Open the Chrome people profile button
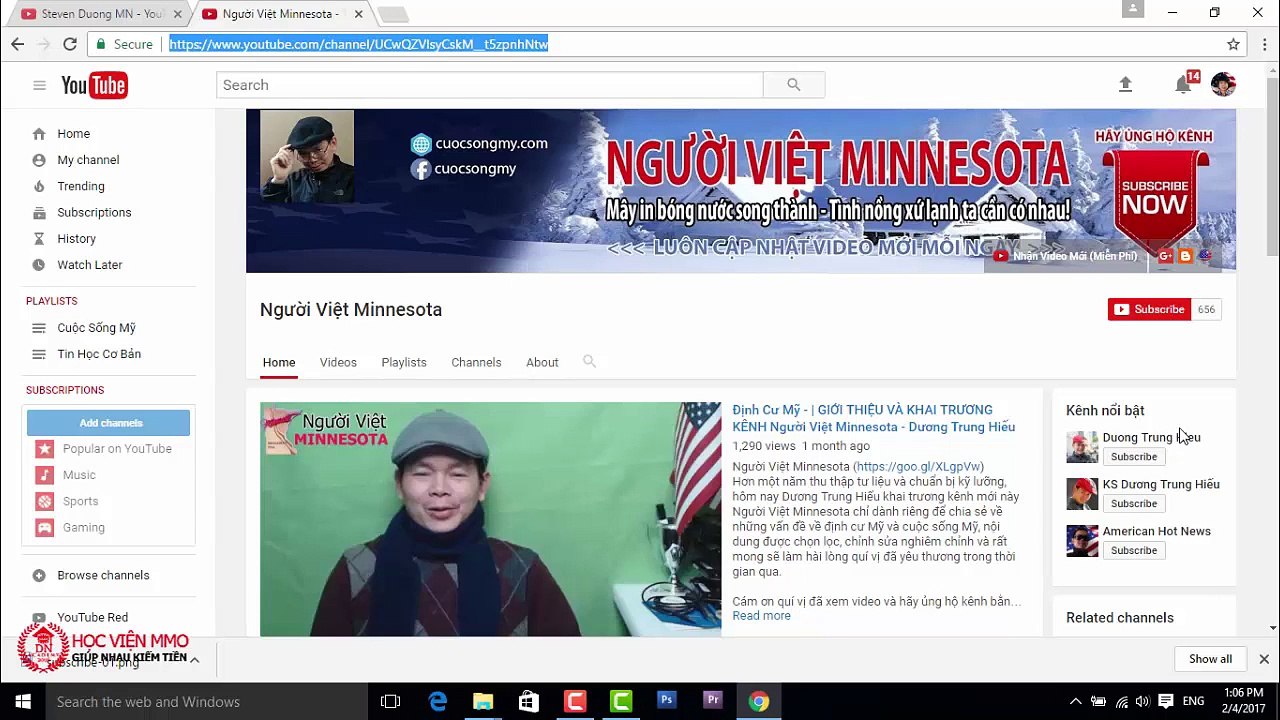Image resolution: width=1280 pixels, height=720 pixels. tap(1132, 9)
